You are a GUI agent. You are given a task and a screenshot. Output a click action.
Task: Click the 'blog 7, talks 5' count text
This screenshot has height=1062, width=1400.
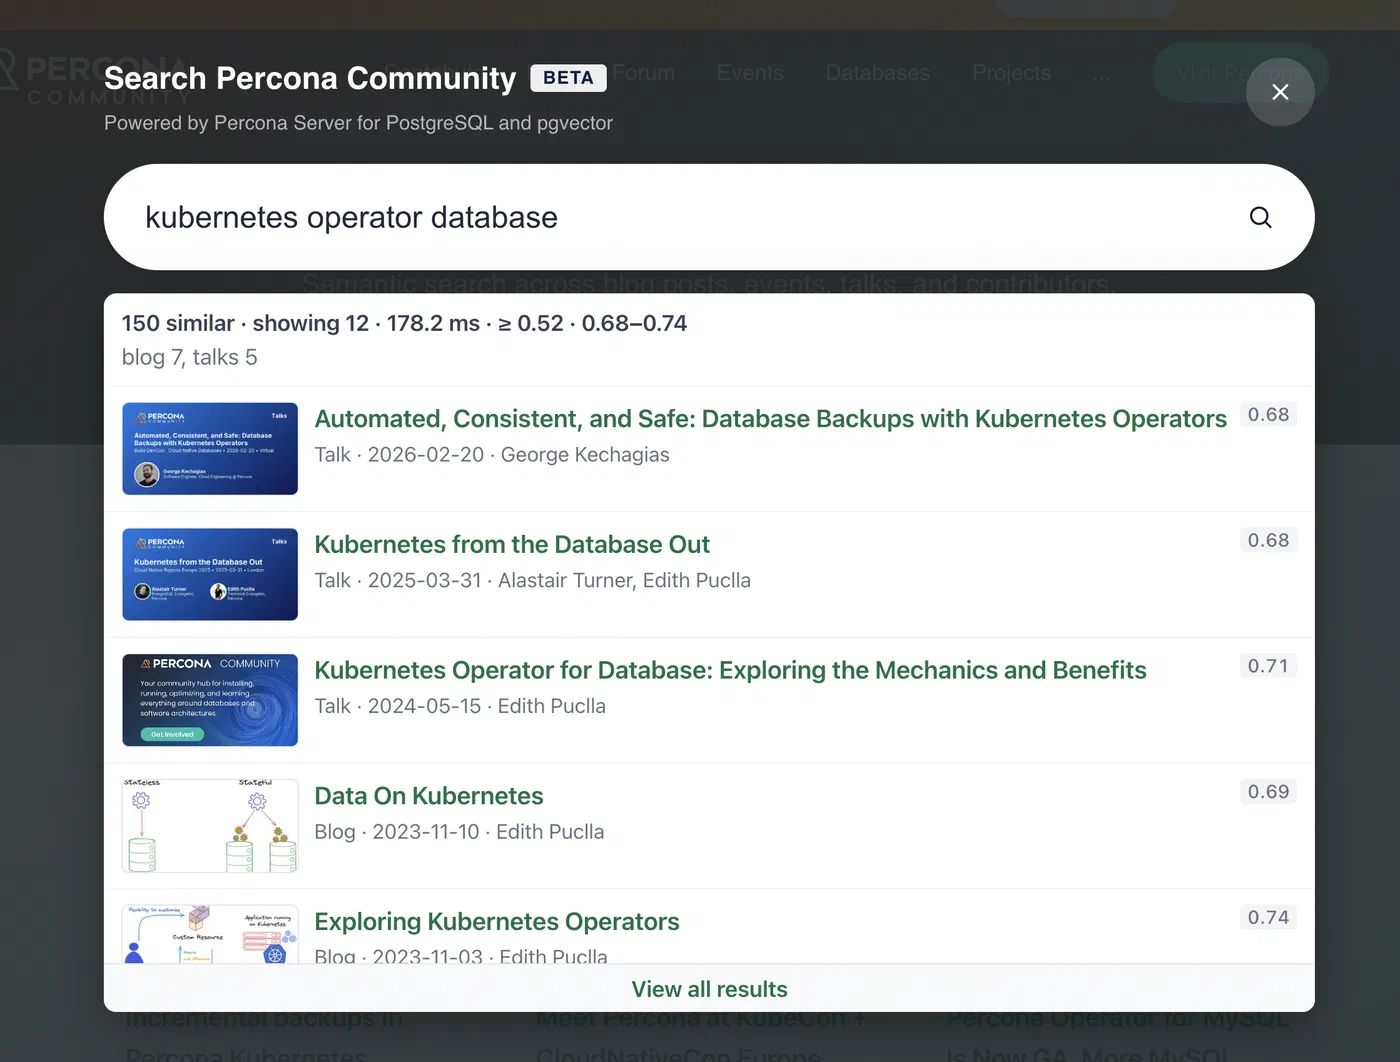tap(190, 357)
